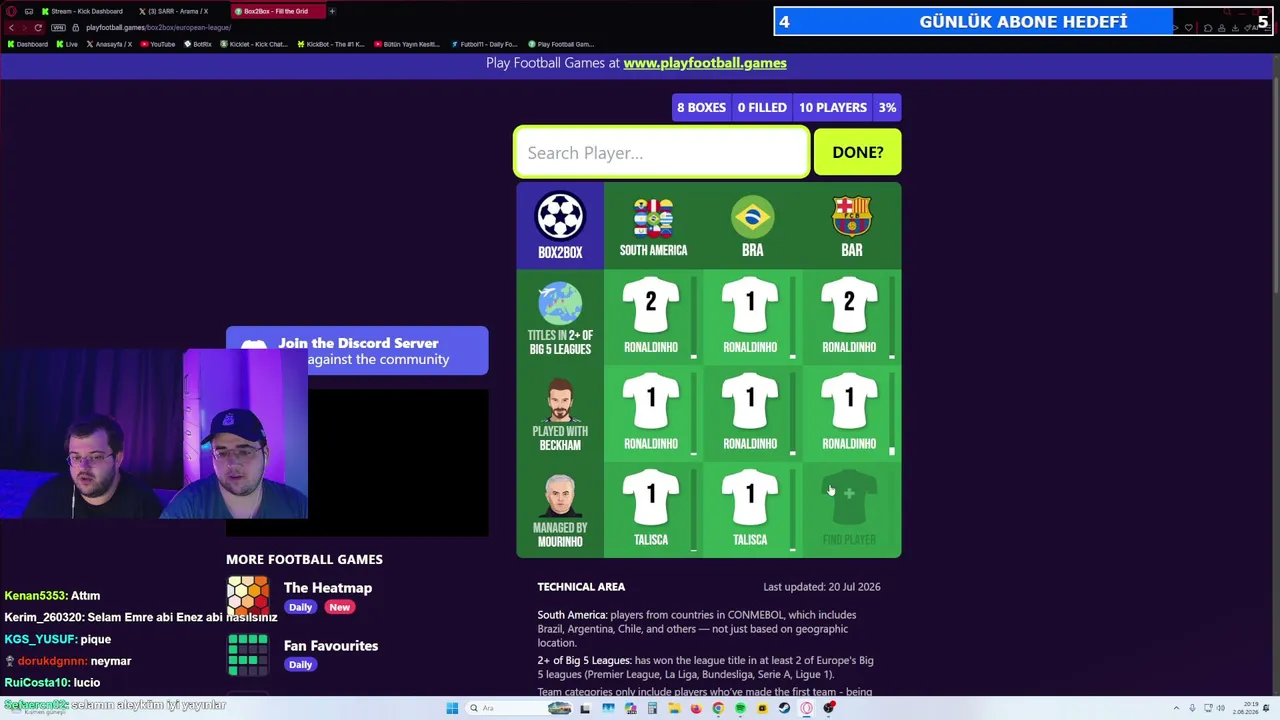Click the 'Played with Beckham' portrait
The image size is (1280, 720).
pyautogui.click(x=560, y=400)
